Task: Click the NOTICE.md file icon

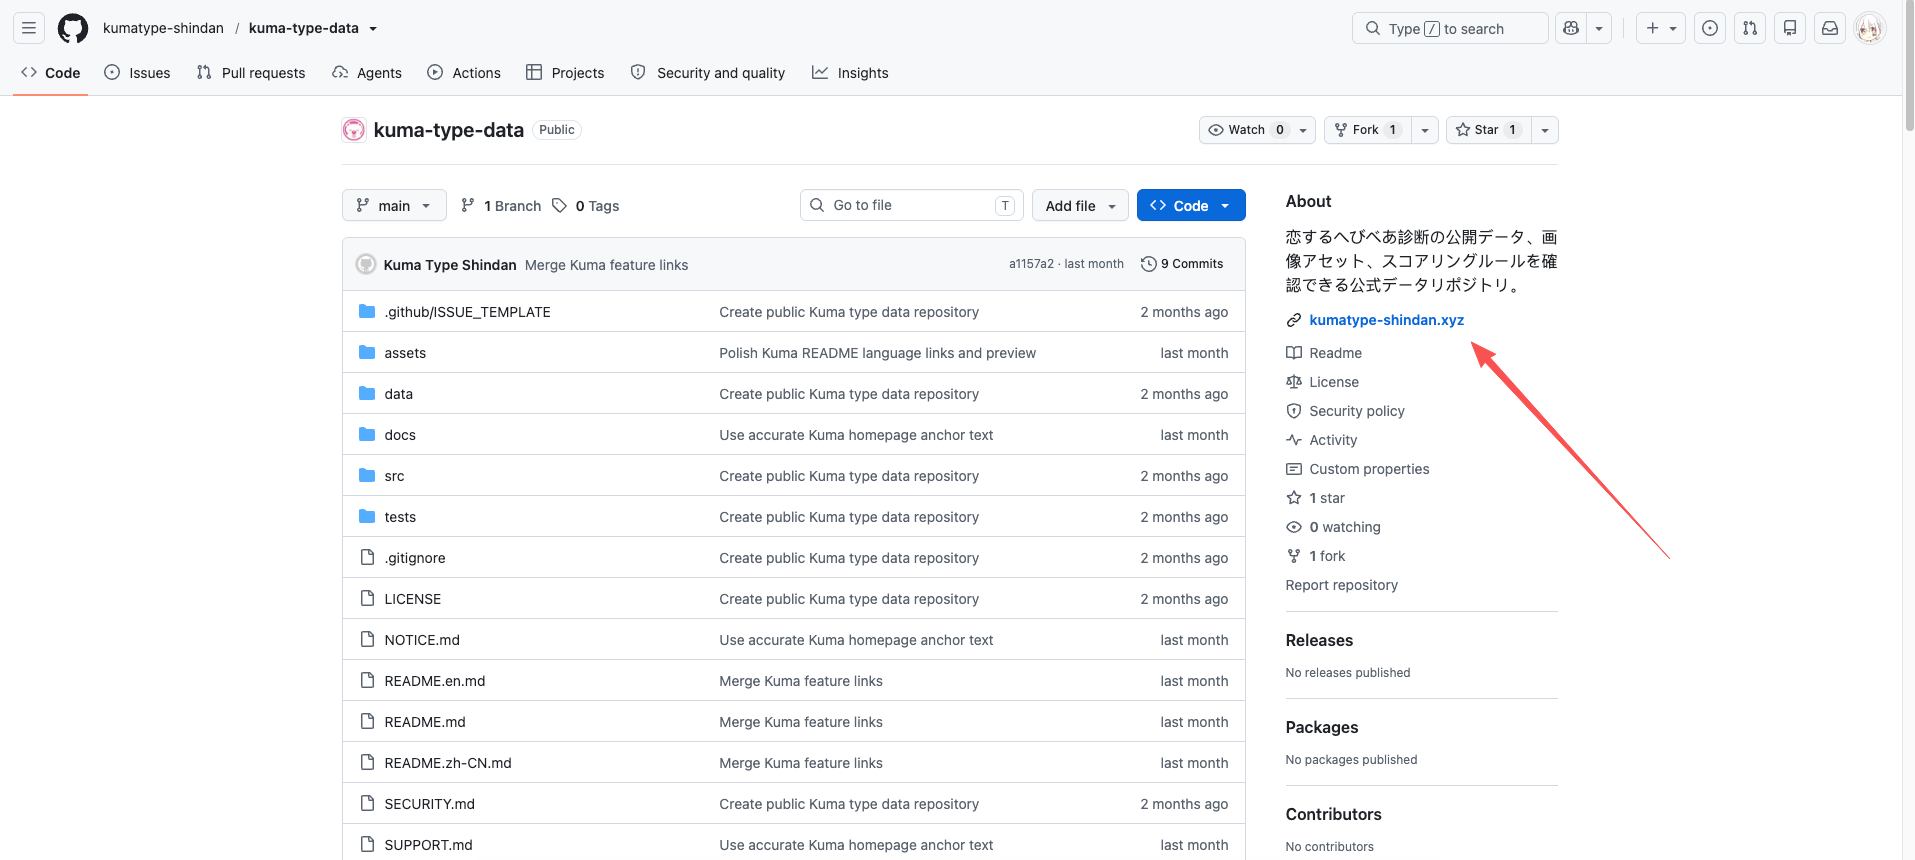Action: click(367, 639)
